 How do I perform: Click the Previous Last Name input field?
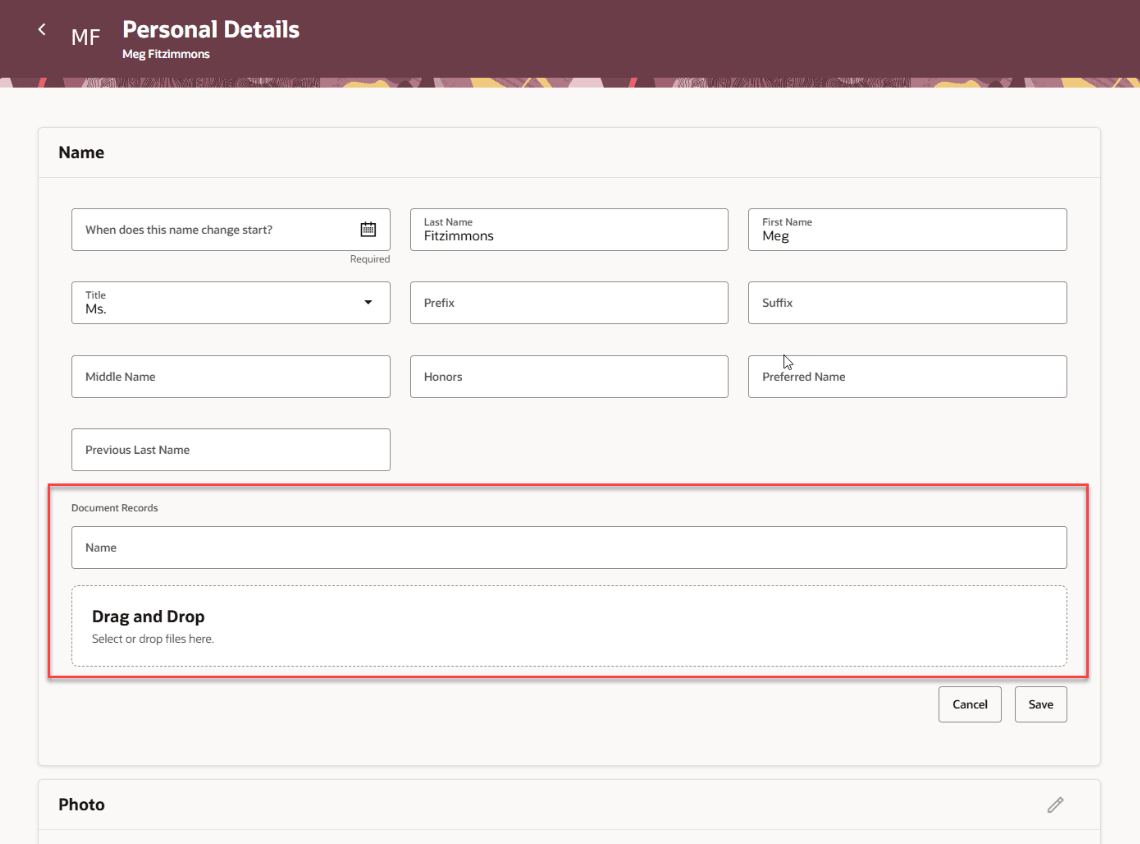point(230,449)
